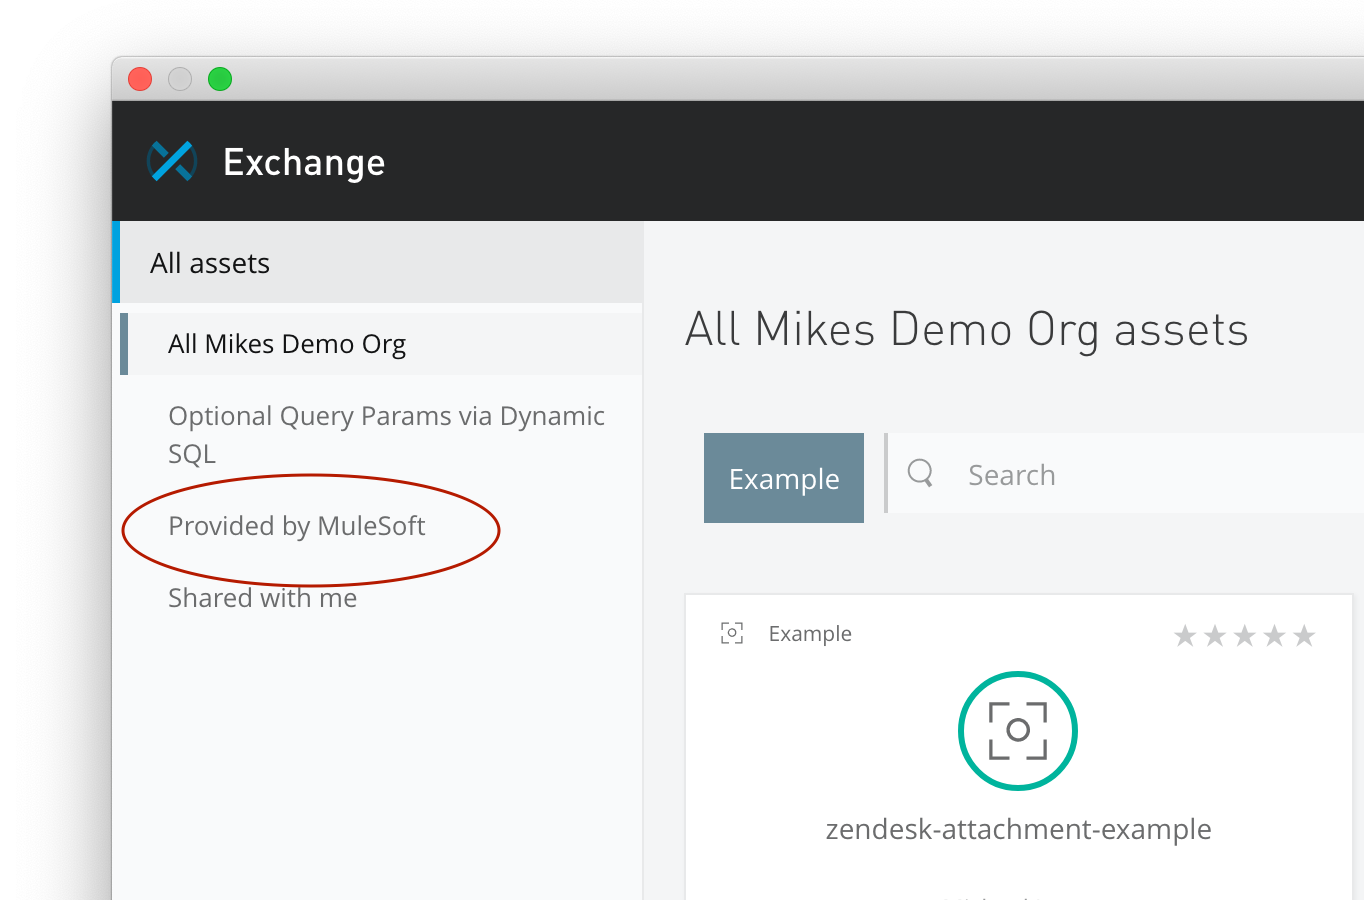Click the Example label on the card
Screen dimensions: 1364x900
[x=810, y=634]
